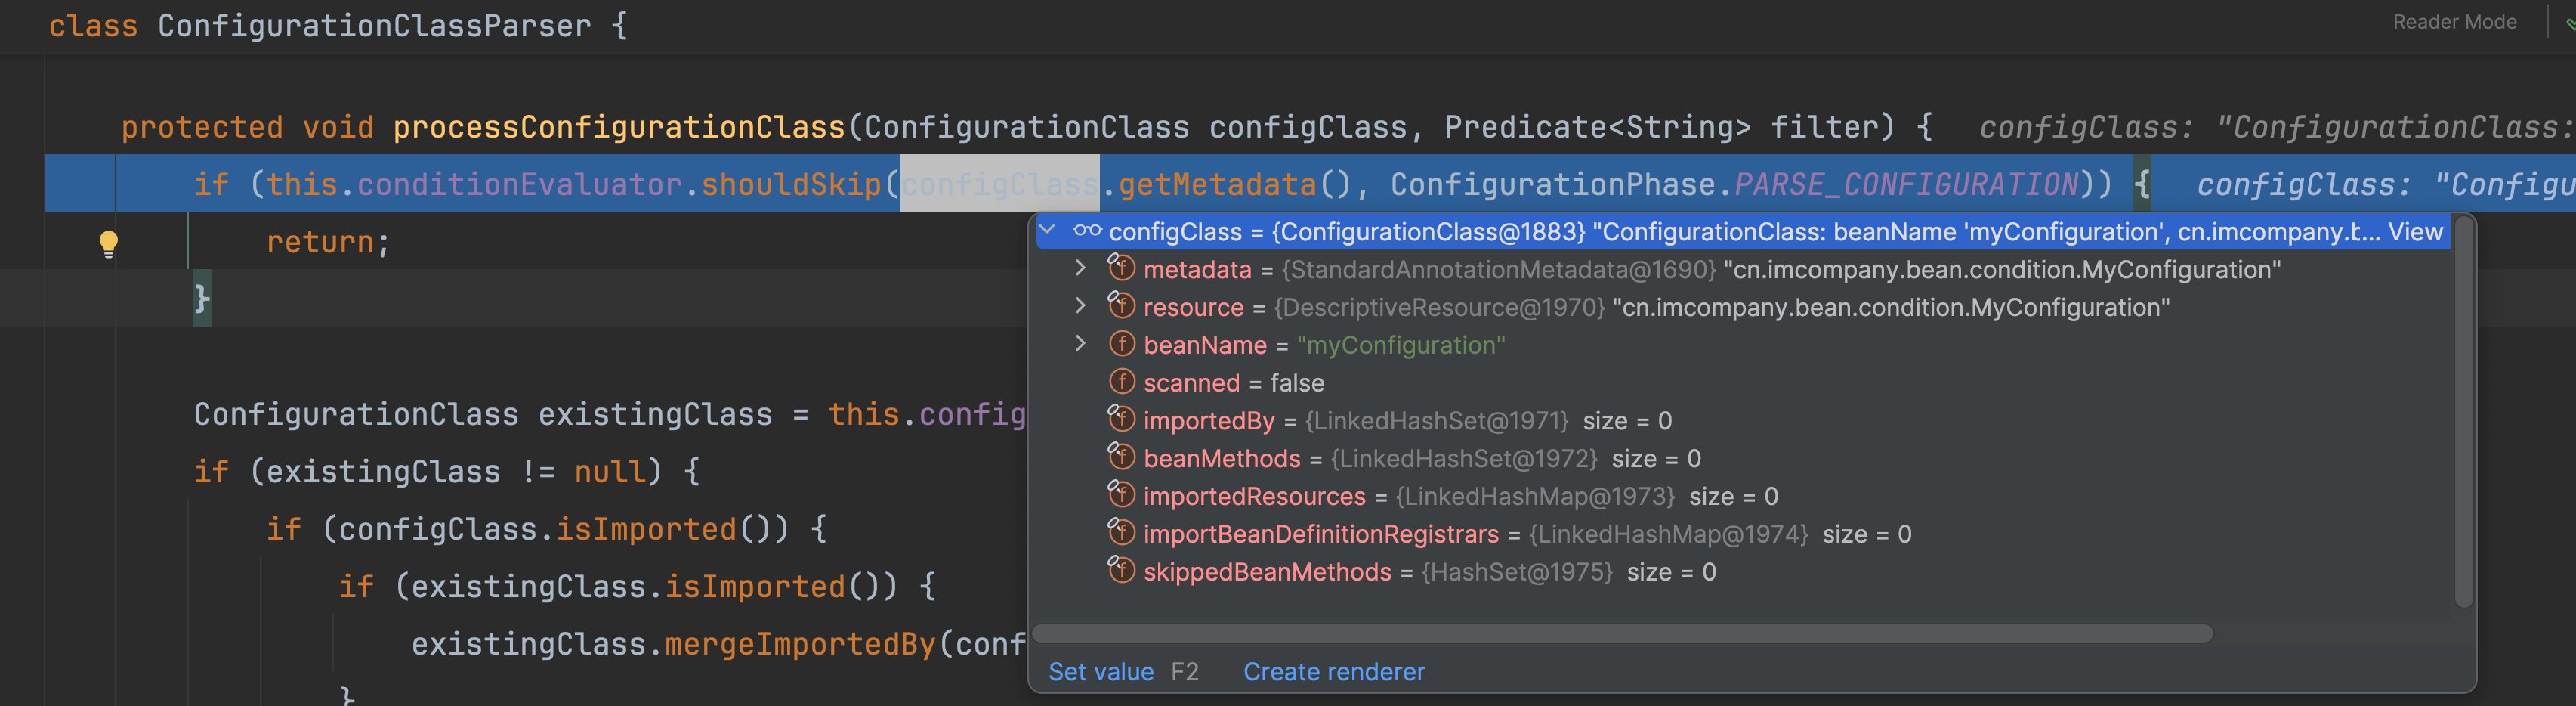Screen dimensions: 2576x706
Task: Click the beanName field icon
Action: click(x=1122, y=344)
